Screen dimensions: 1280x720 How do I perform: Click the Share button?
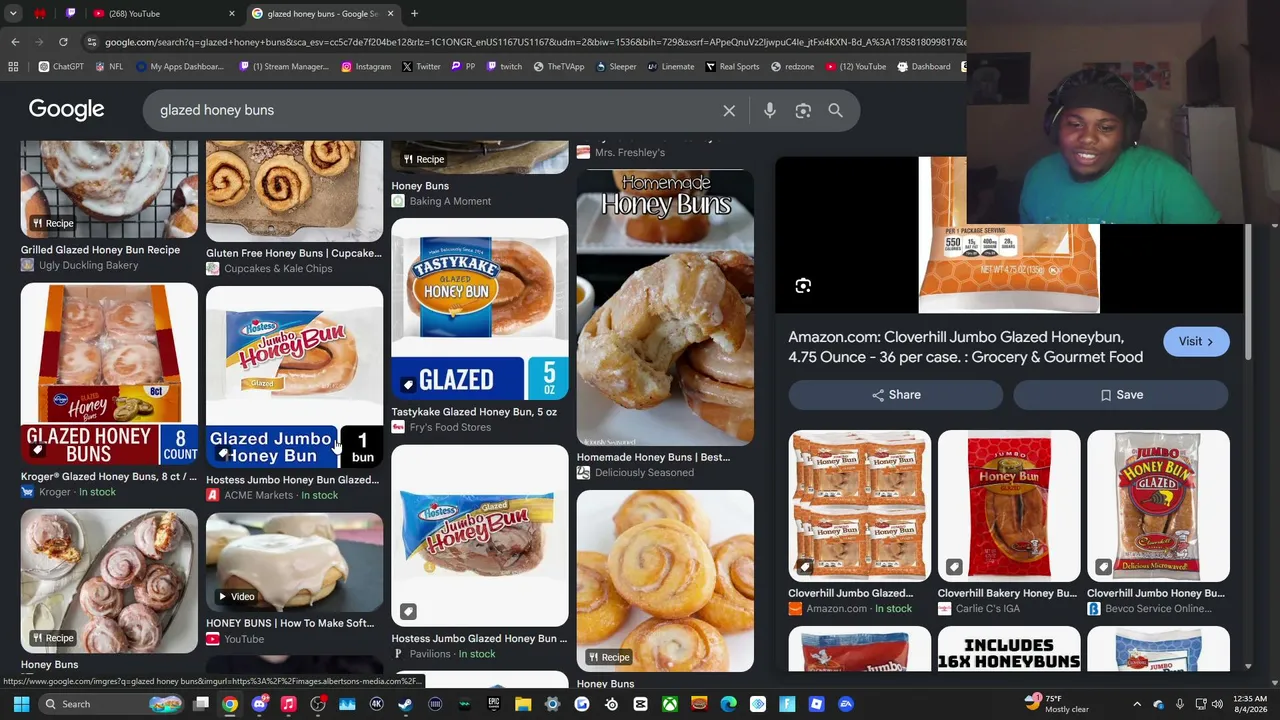click(x=896, y=395)
